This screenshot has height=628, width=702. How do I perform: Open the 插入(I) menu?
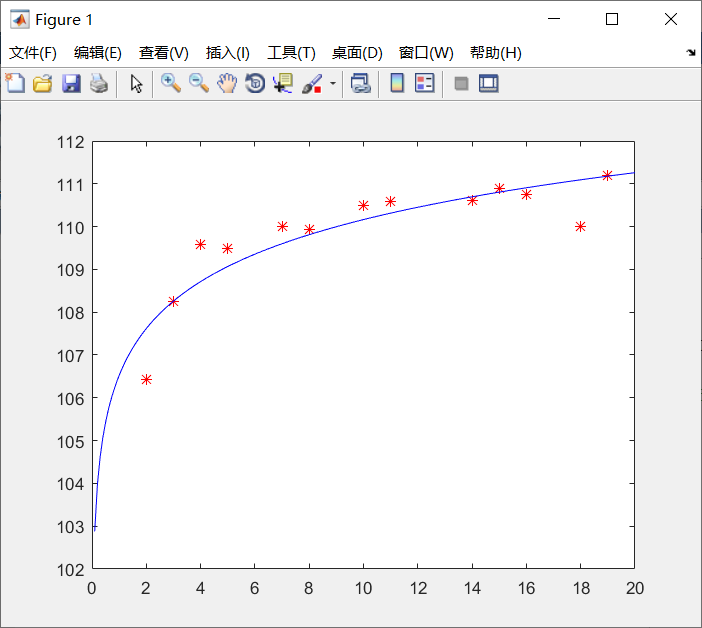point(228,53)
